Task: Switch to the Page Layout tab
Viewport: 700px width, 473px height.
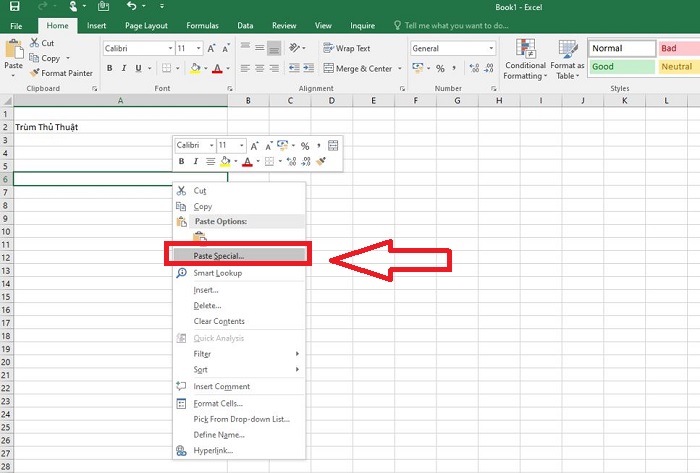Action: (x=146, y=26)
